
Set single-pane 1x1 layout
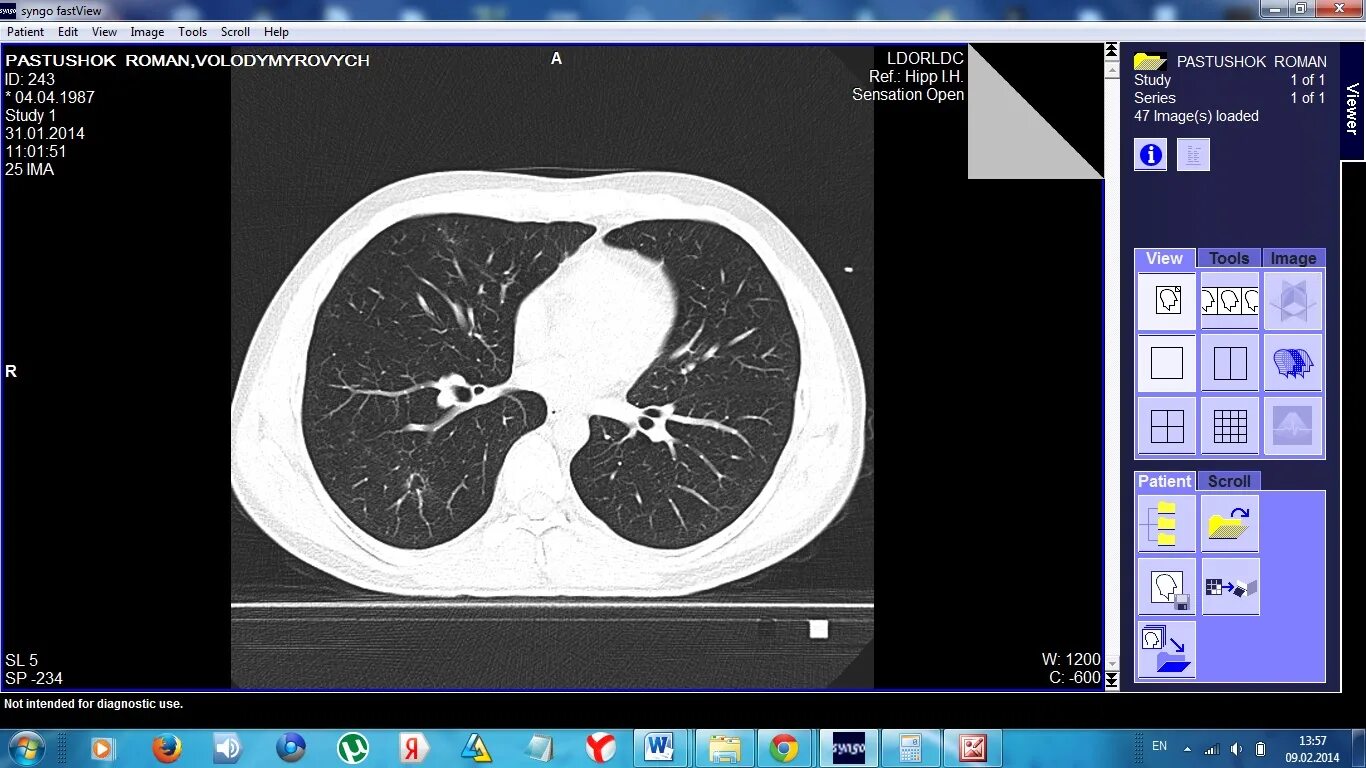[x=1167, y=363]
